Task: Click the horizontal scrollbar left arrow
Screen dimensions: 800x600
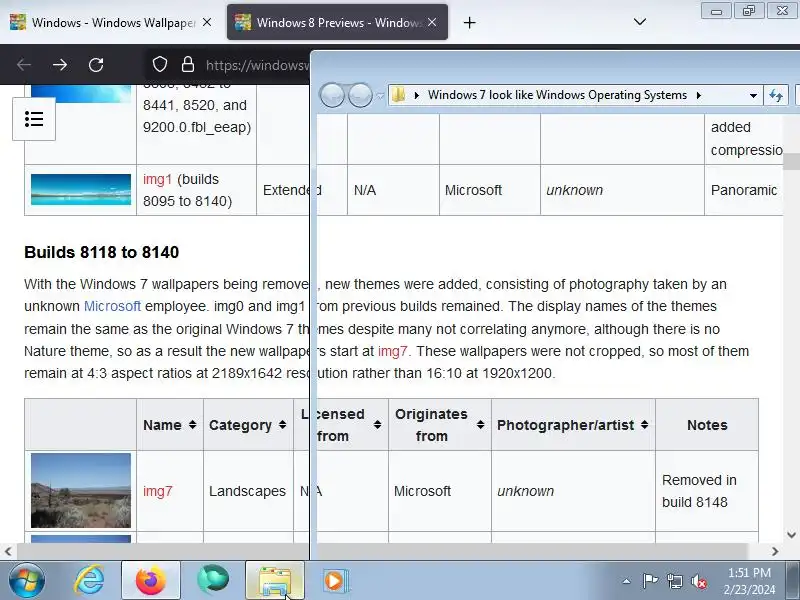Action: pyautogui.click(x=8, y=551)
